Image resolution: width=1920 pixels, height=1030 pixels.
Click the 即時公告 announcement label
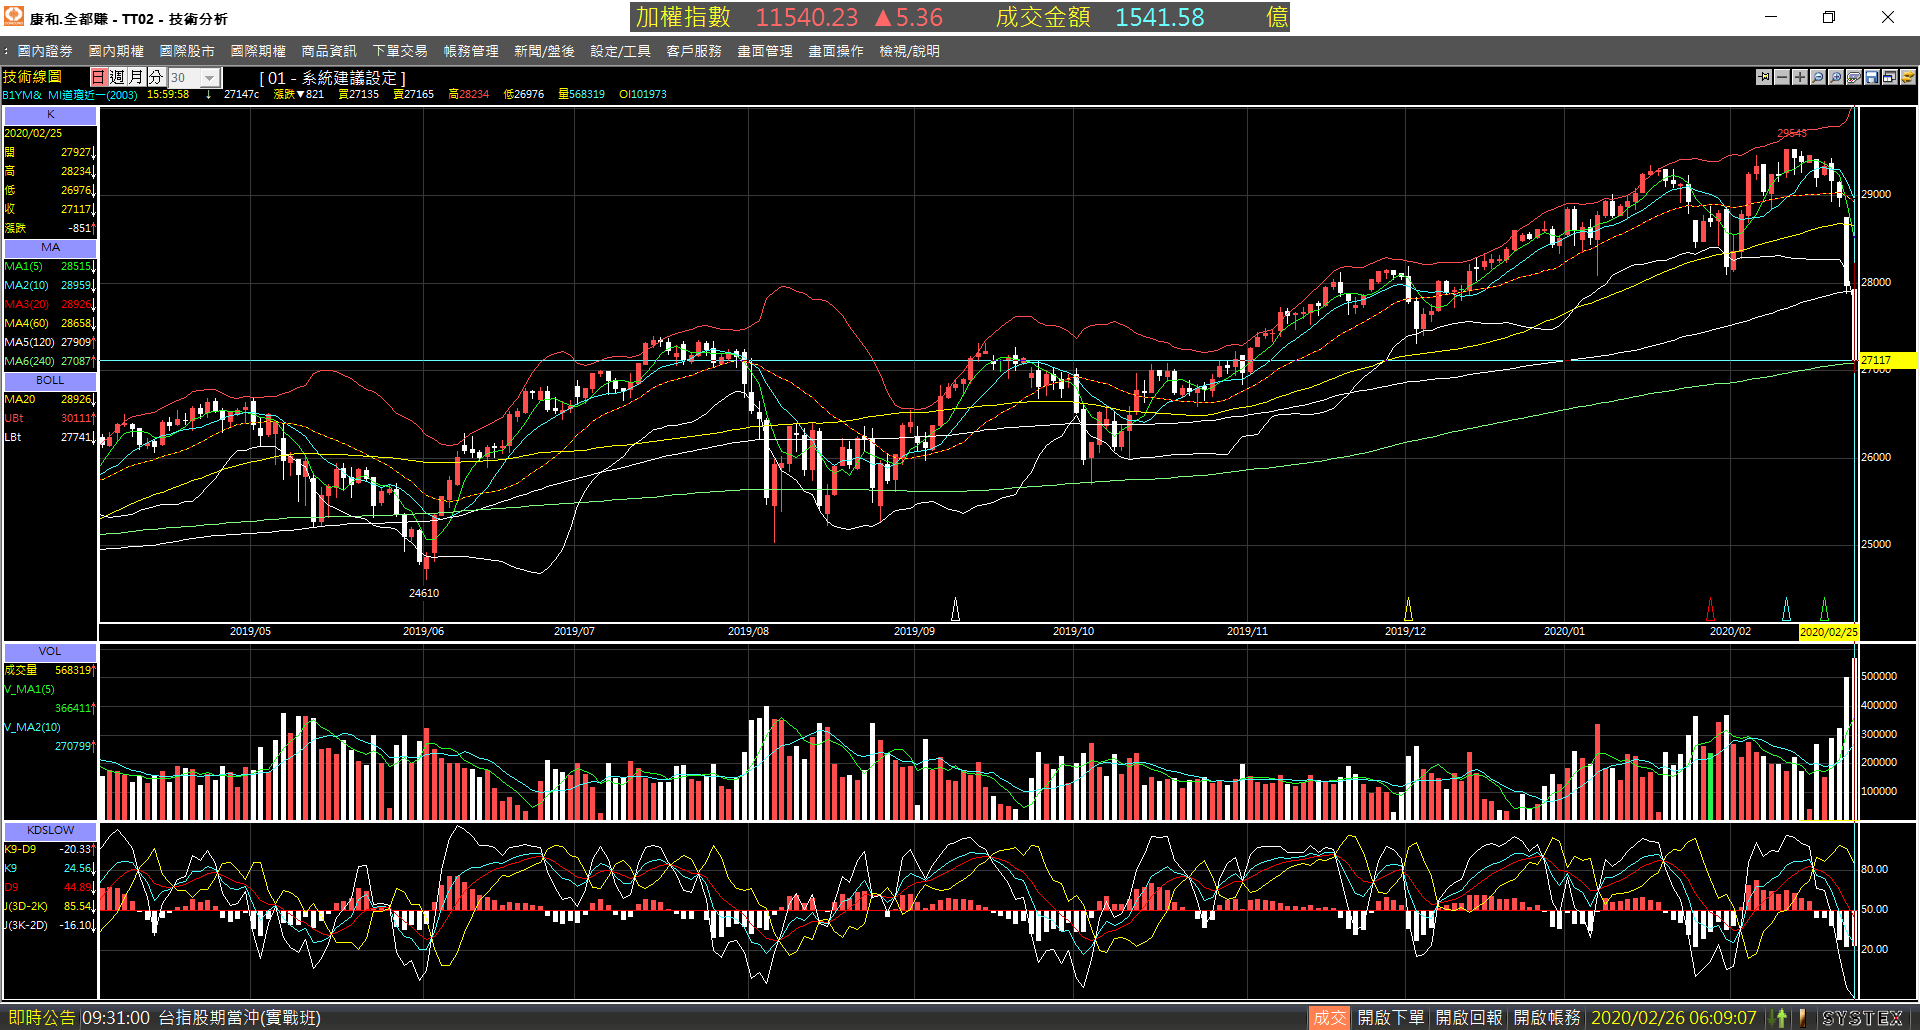pyautogui.click(x=41, y=1018)
